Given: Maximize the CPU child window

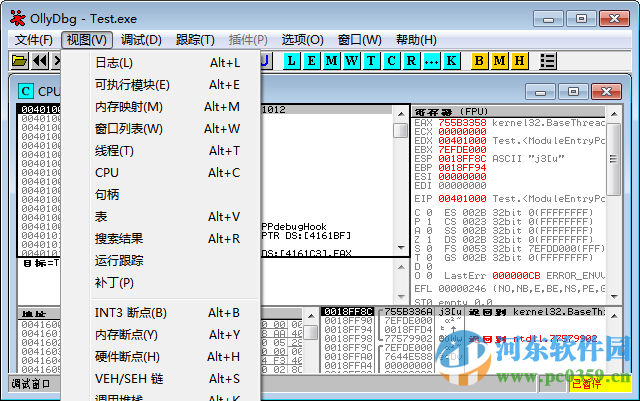Looking at the screenshot, I should click(x=573, y=92).
